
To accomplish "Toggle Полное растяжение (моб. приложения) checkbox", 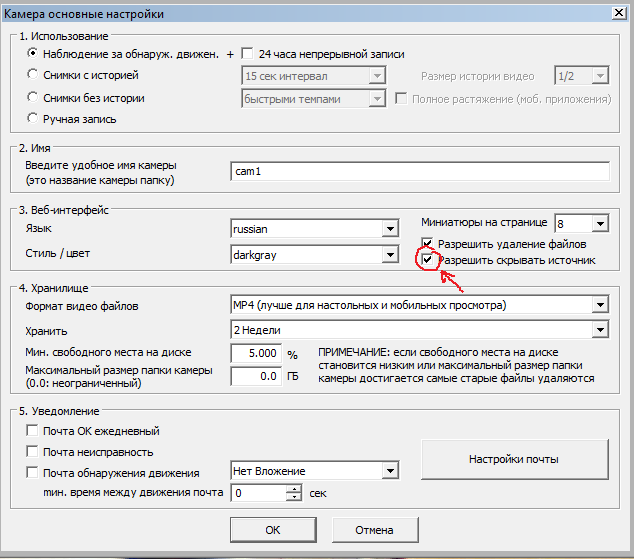I will pyautogui.click(x=401, y=99).
